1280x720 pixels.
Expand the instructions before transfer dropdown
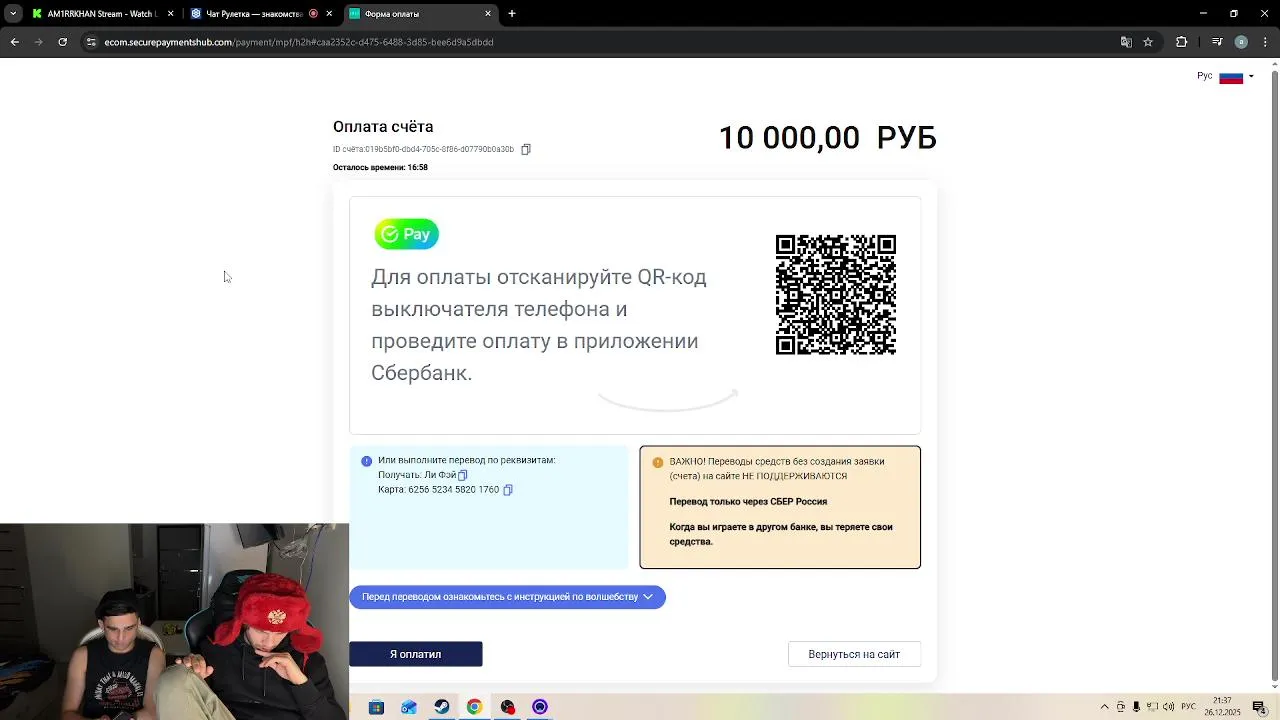507,597
